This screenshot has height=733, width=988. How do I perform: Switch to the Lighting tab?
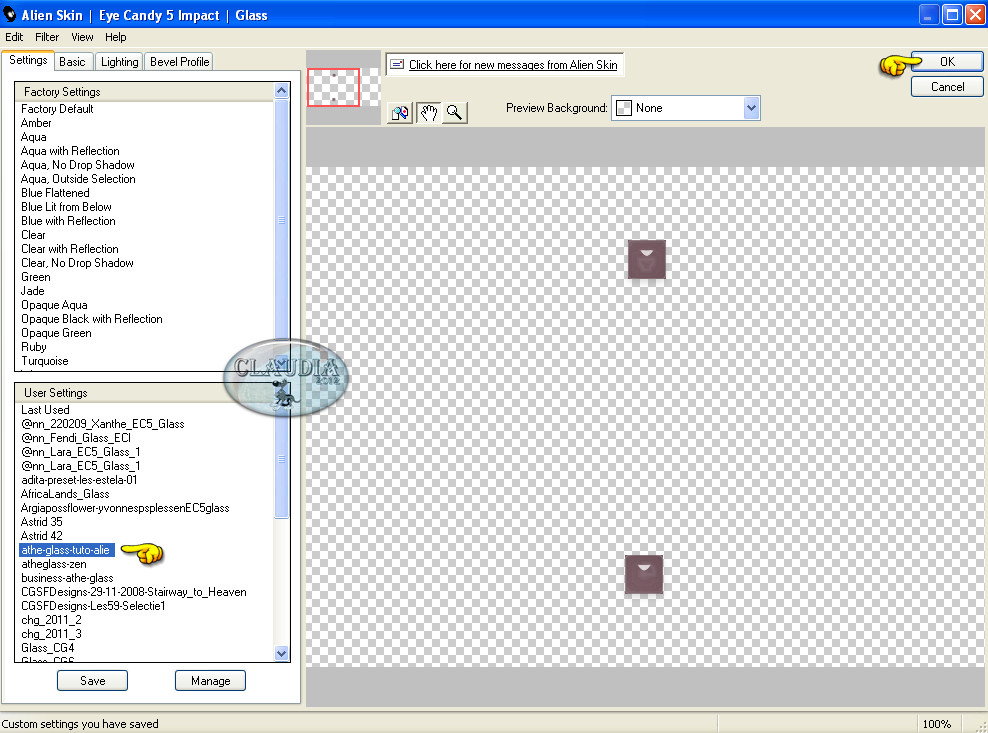tap(119, 62)
